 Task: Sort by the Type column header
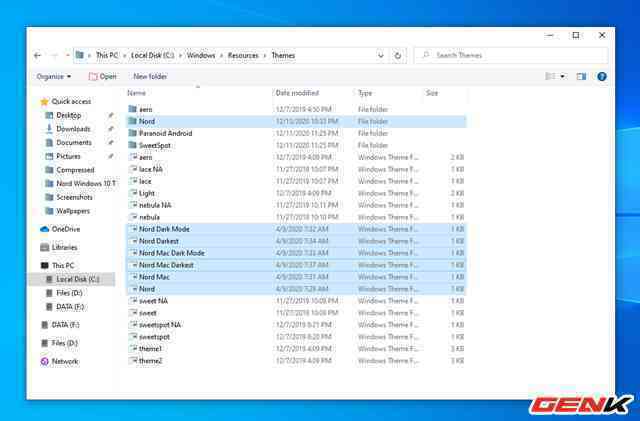point(365,93)
